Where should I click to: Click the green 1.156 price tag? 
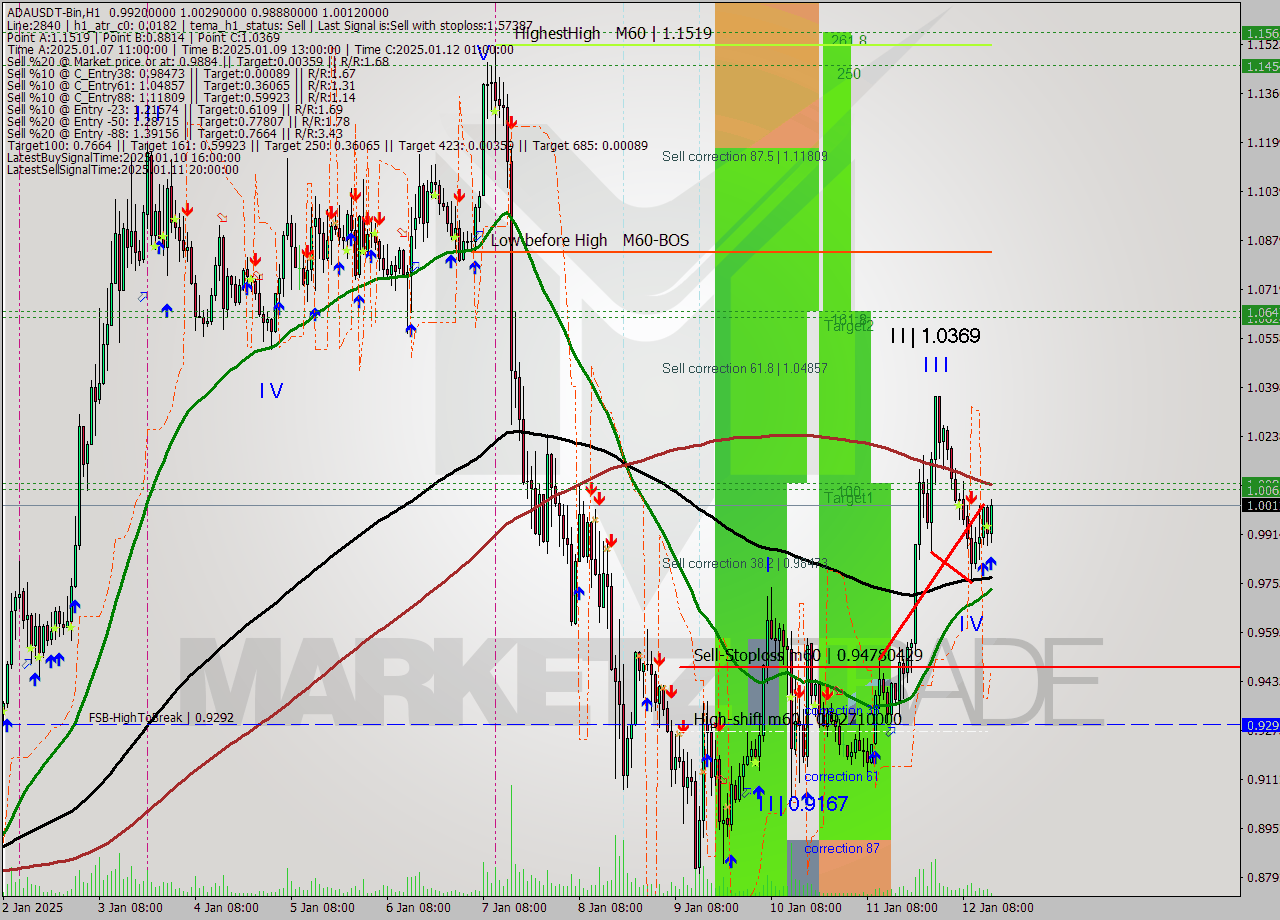[1260, 33]
